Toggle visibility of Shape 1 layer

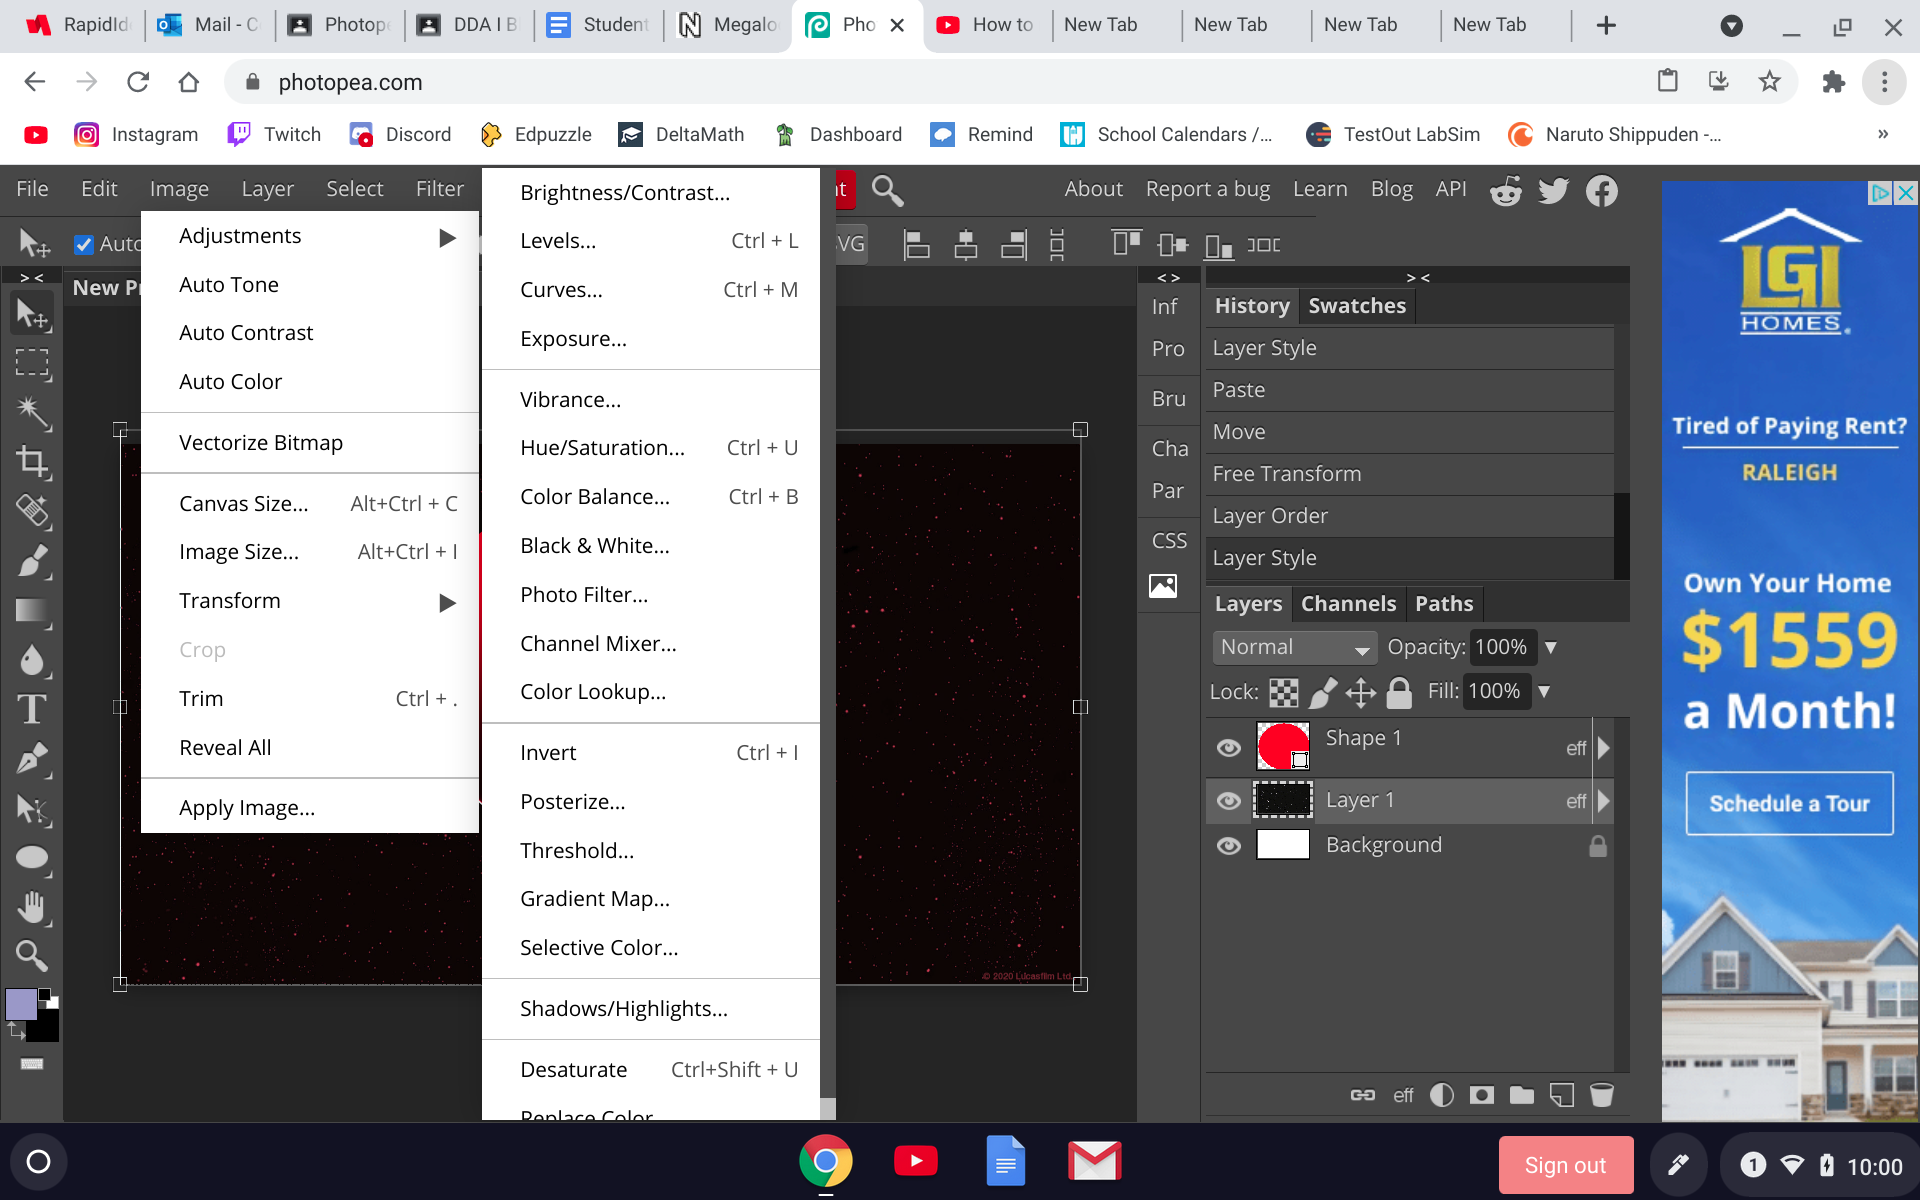(1227, 748)
